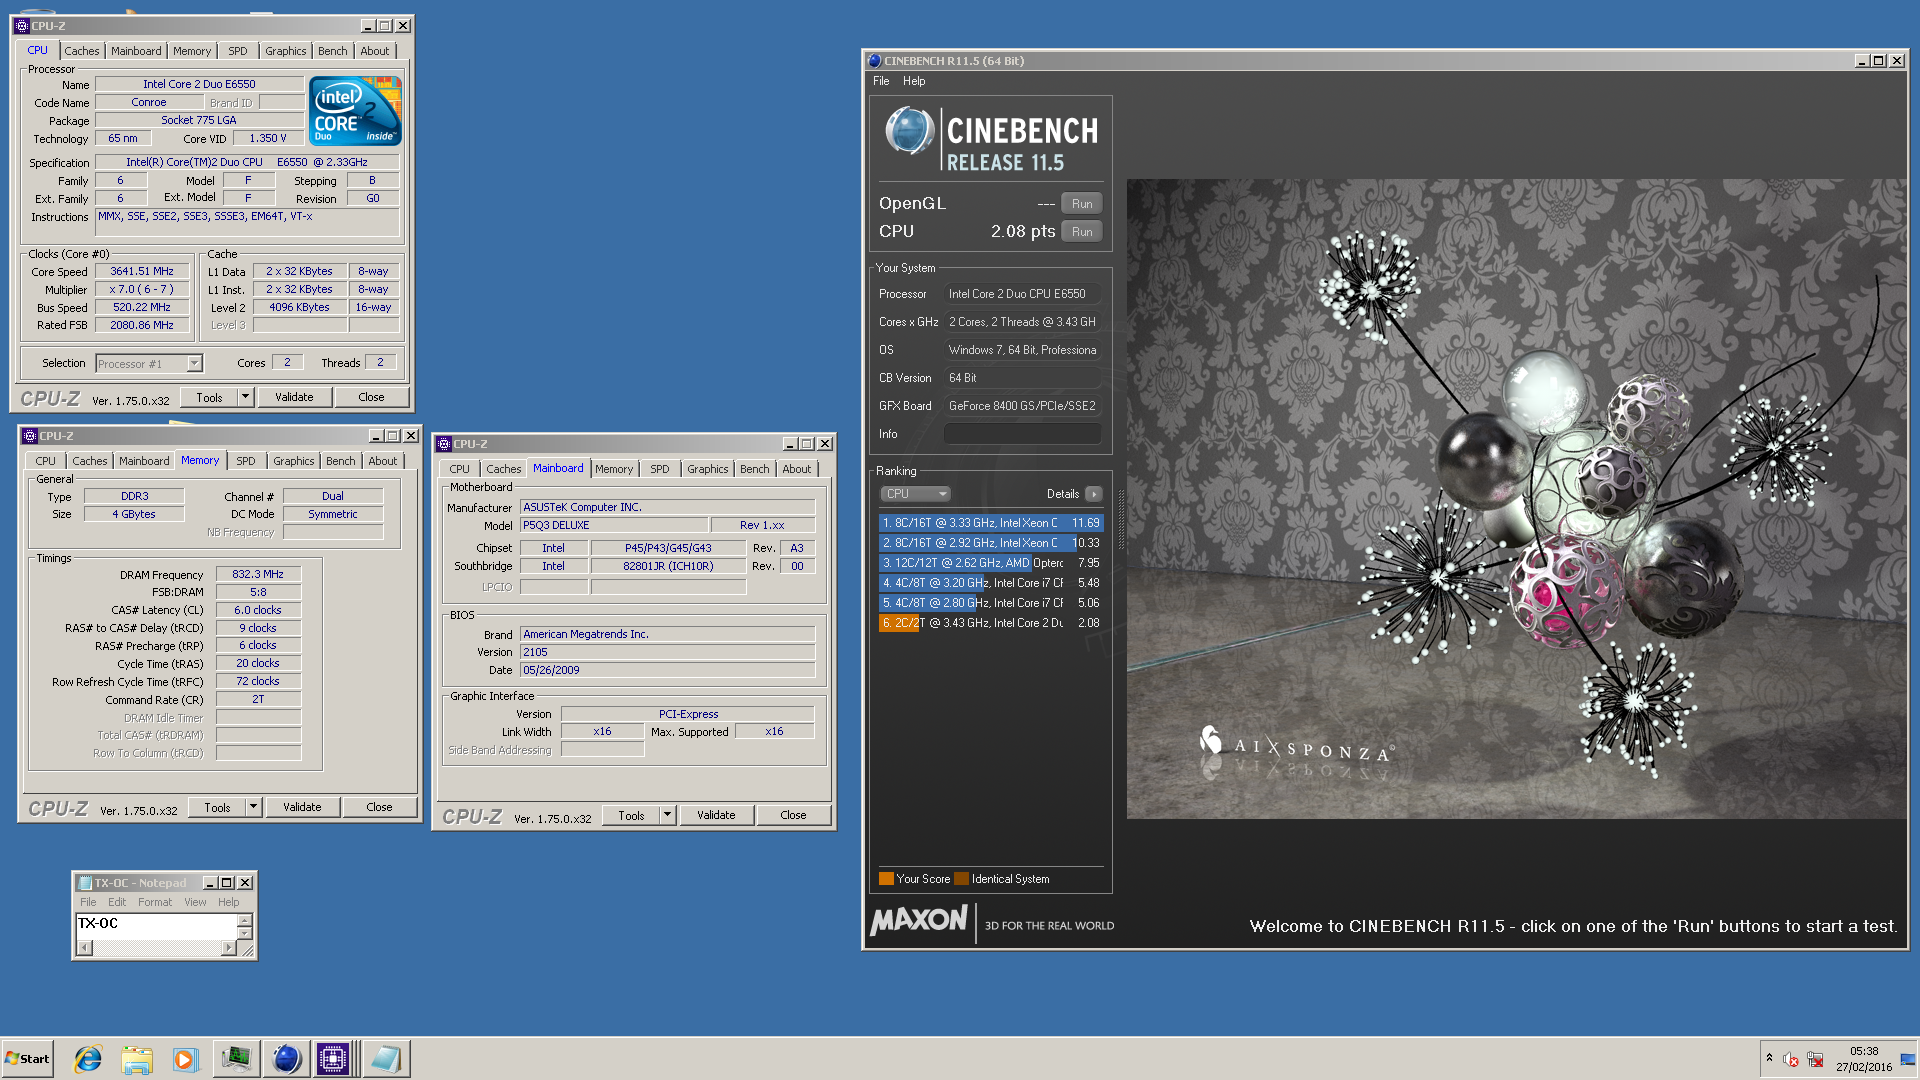This screenshot has height=1080, width=1920.
Task: Click the GFX Board GeForce 8400 GS field
Action: click(1023, 406)
